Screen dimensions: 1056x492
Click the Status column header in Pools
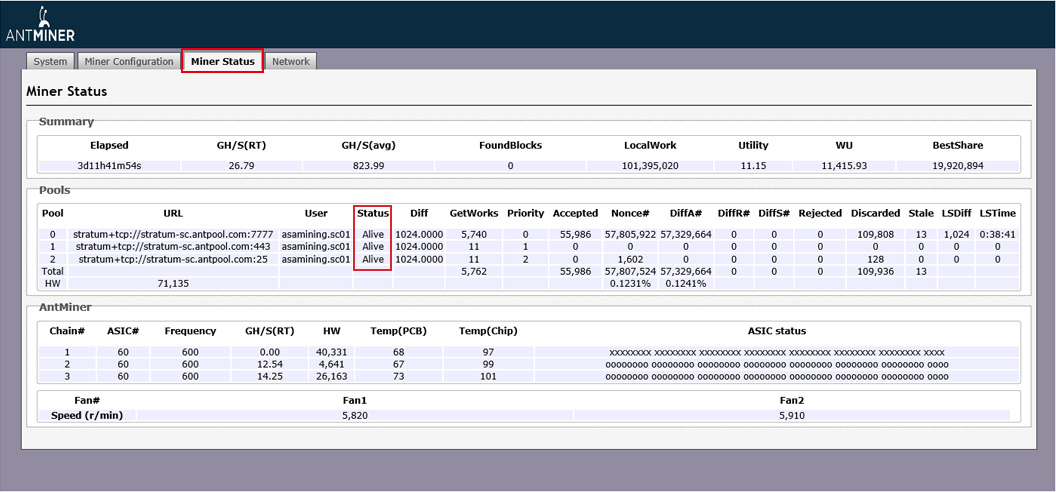click(372, 213)
